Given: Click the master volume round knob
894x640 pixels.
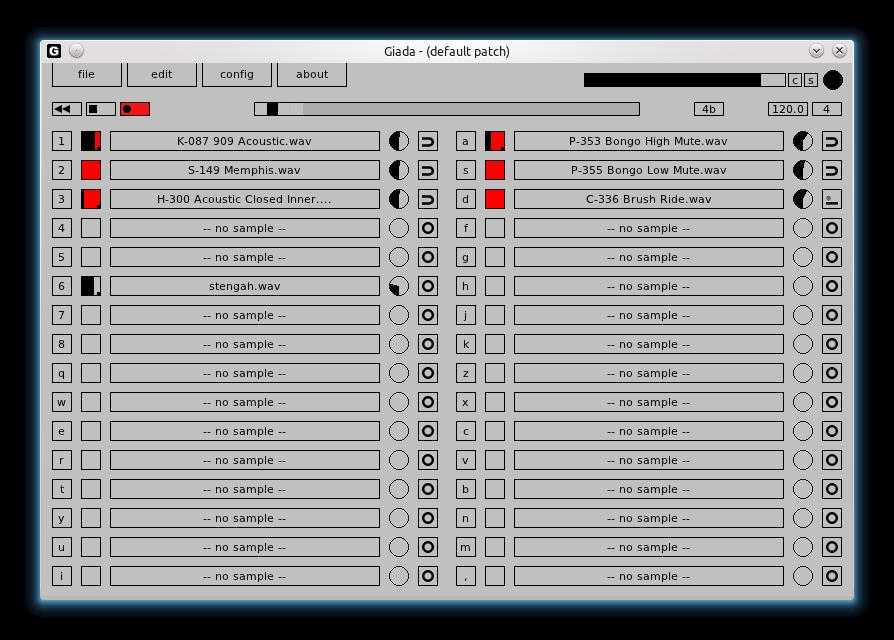Looking at the screenshot, I should tap(832, 80).
